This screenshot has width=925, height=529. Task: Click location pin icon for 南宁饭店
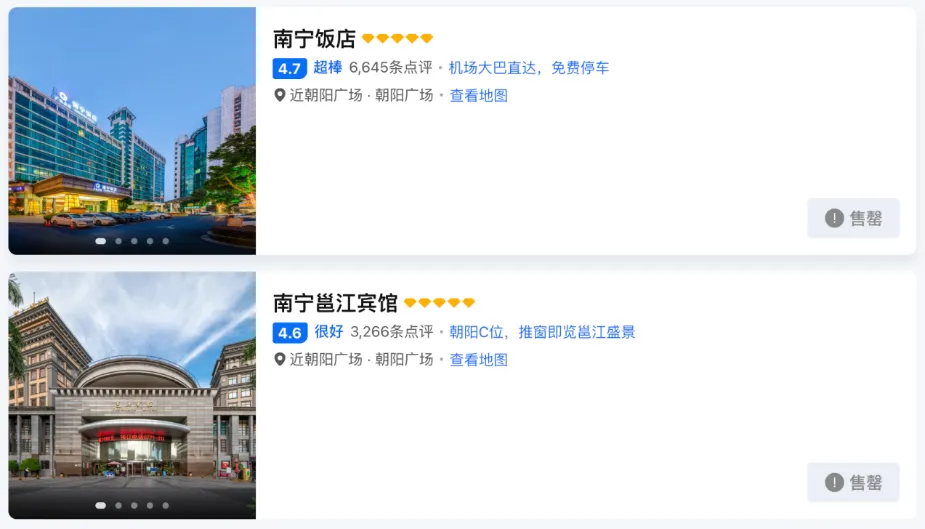280,95
